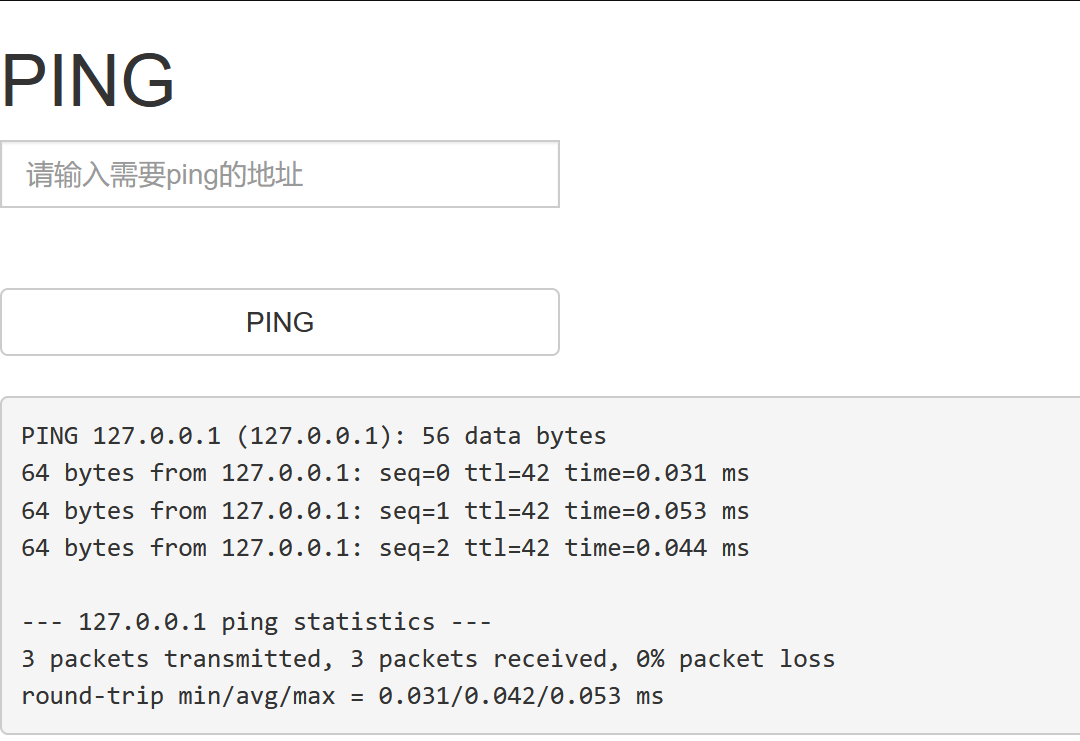Click the time=0.031 ms value

tap(656, 473)
